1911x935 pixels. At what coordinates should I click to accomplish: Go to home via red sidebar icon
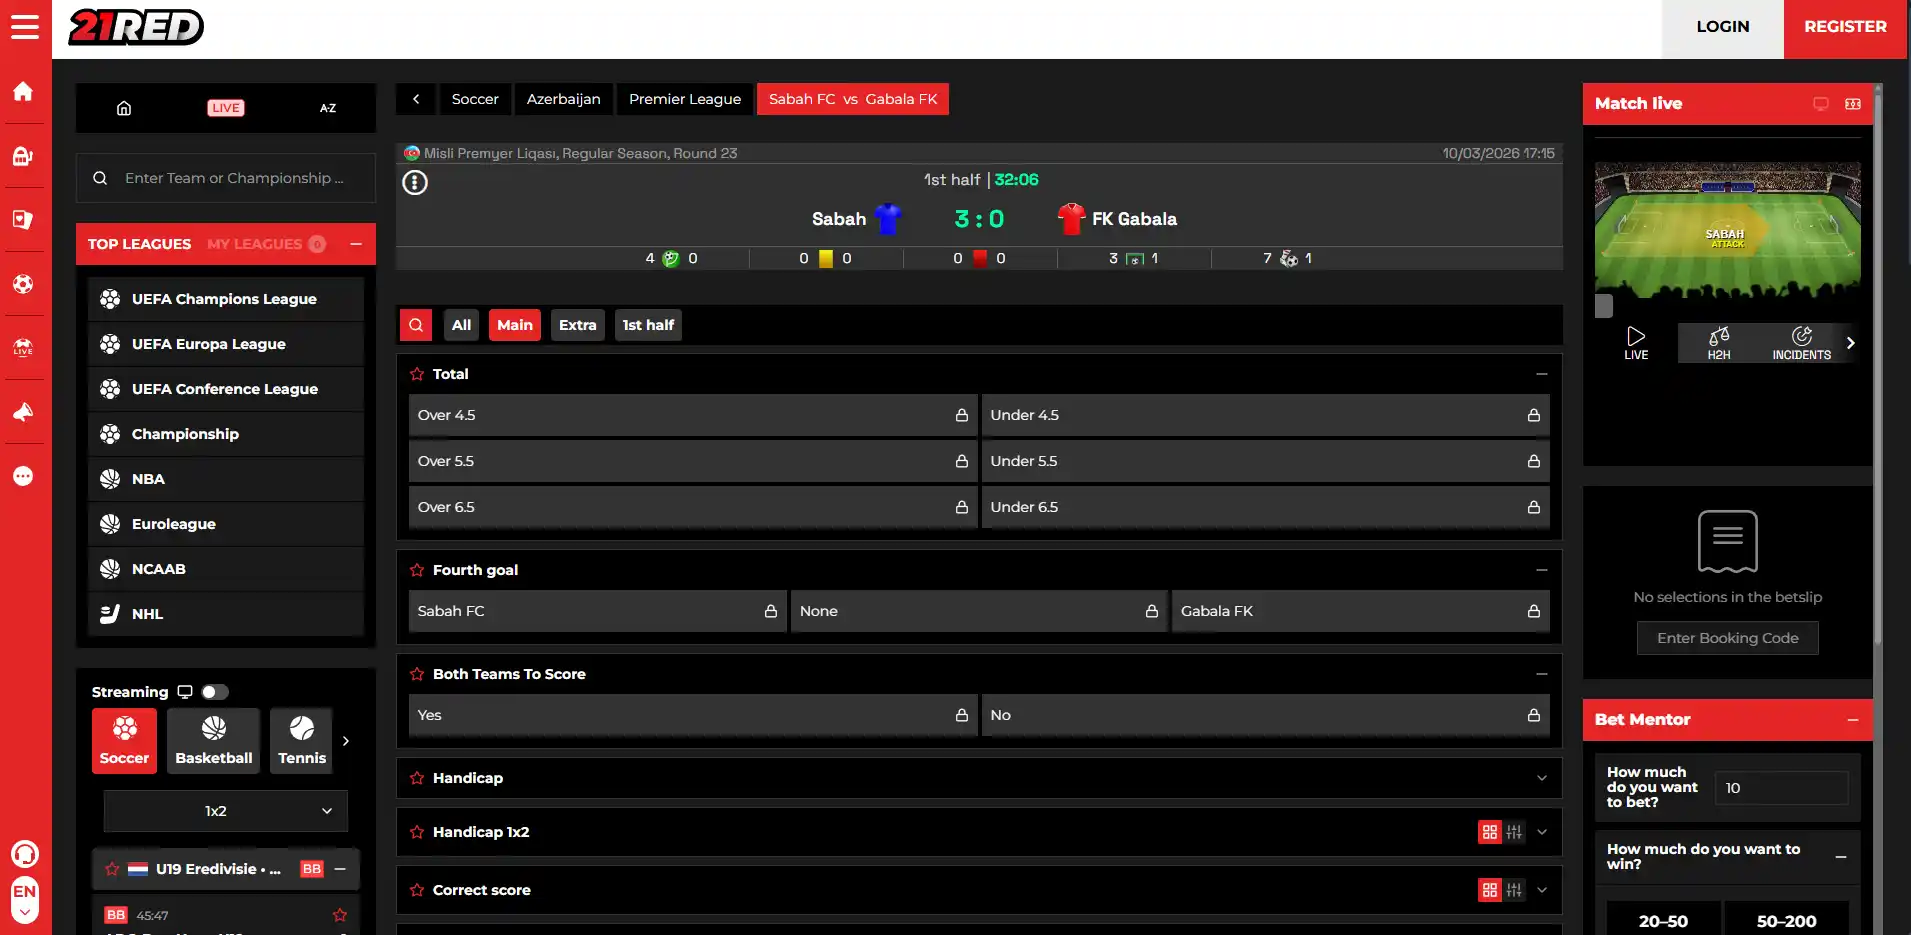(x=23, y=92)
